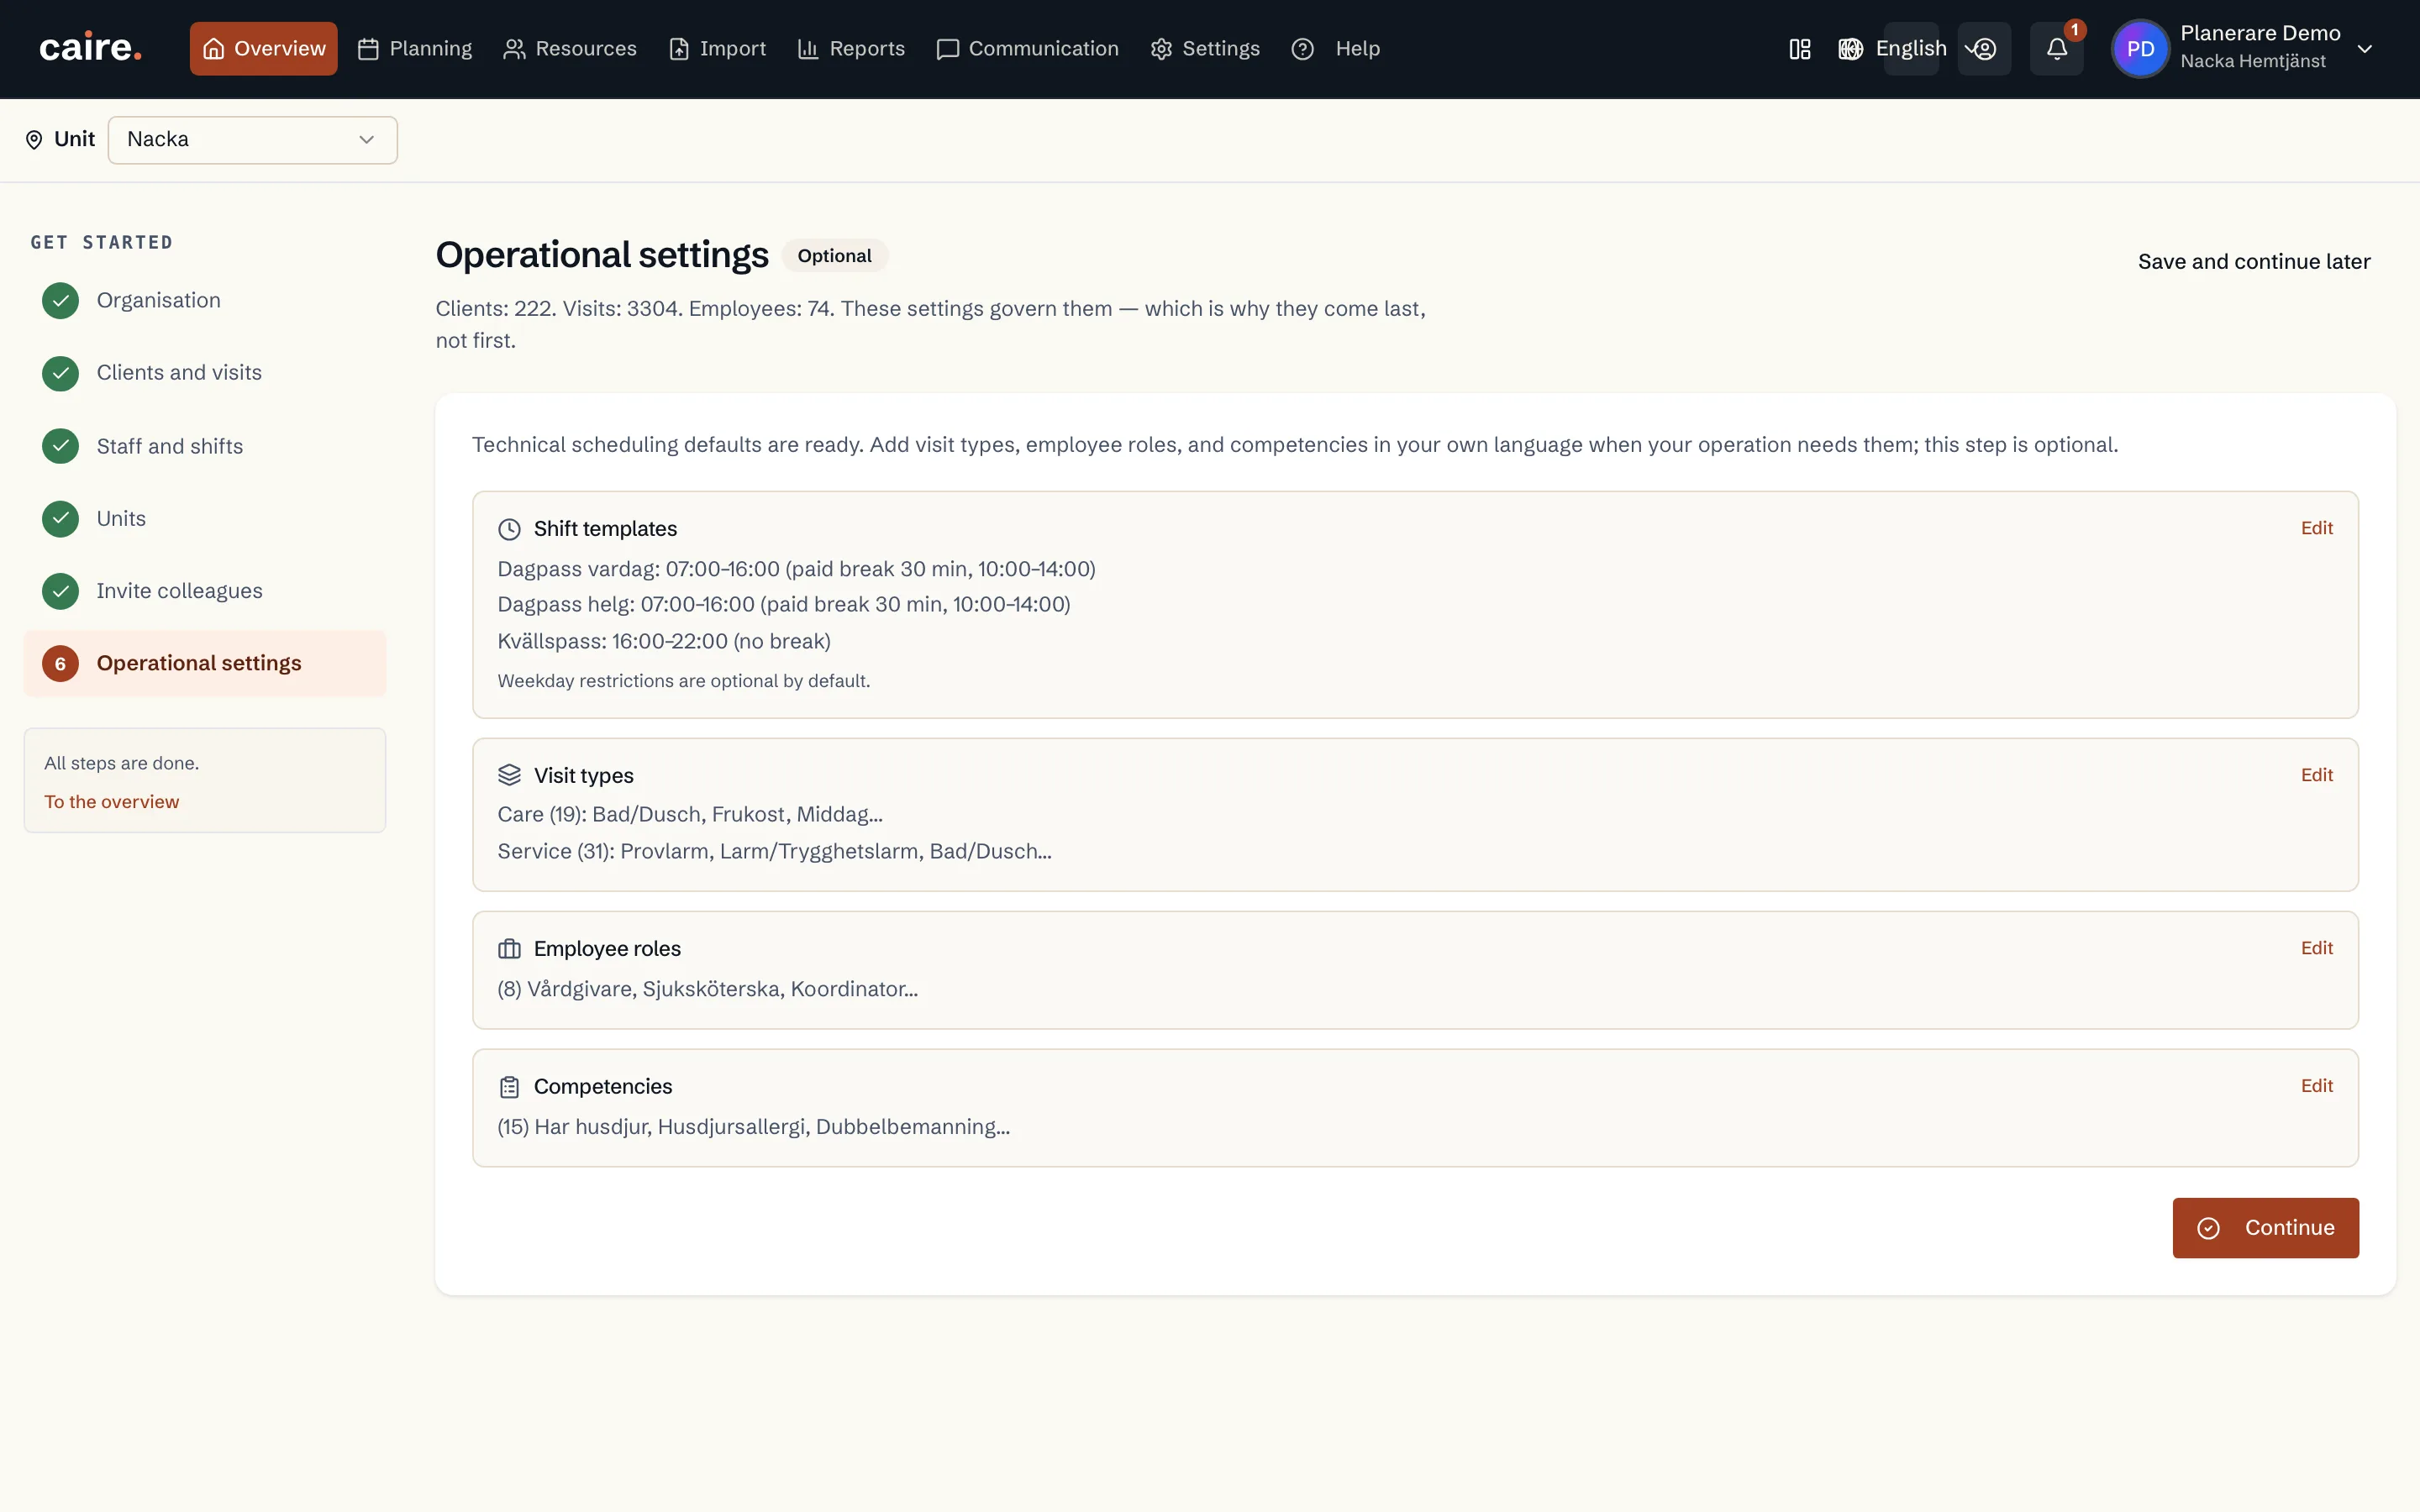Open the Overview tab
This screenshot has width=2420, height=1512.
(x=263, y=48)
